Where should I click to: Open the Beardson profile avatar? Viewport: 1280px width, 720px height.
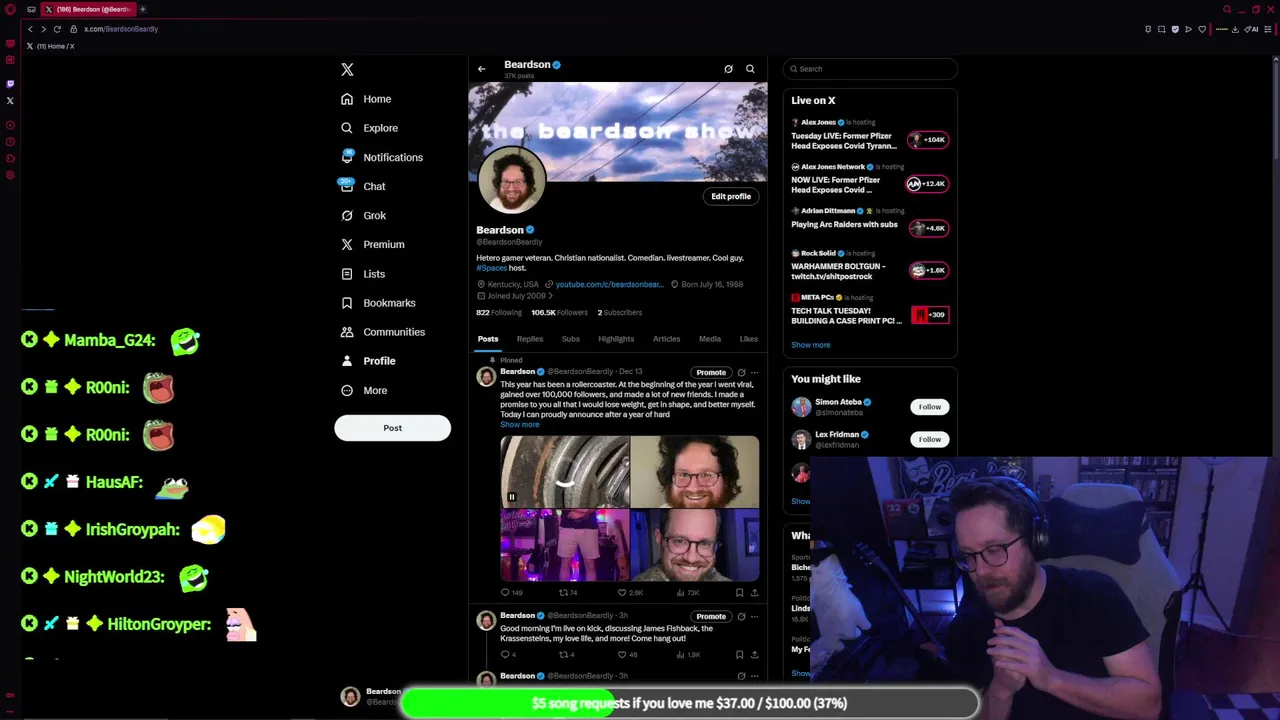(x=511, y=181)
